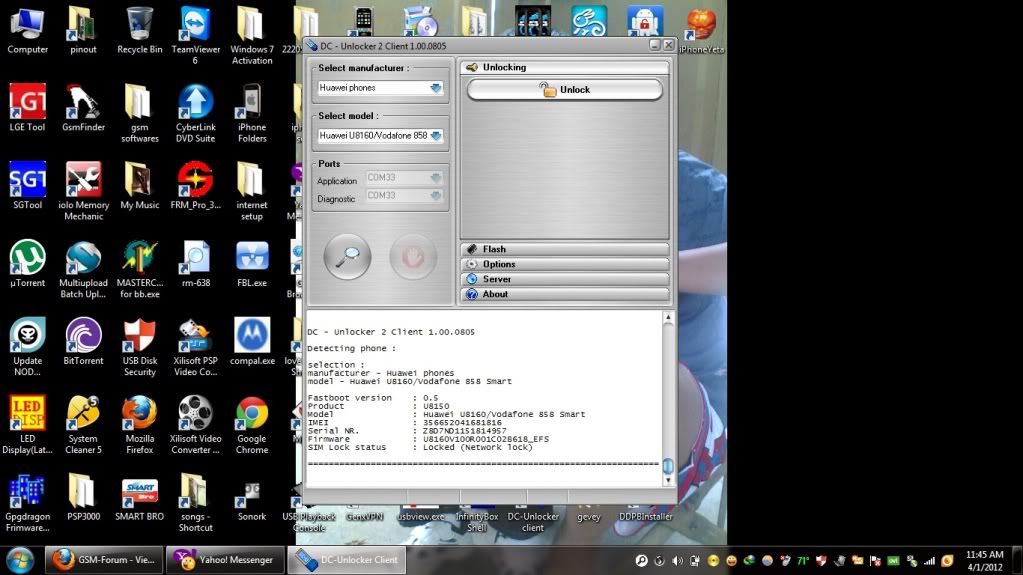Open the FRM_Pro_3 icon

point(195,186)
